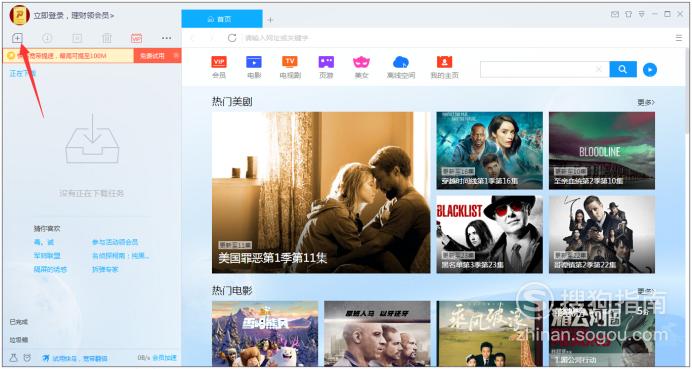Open the message envelope icon in the title bar
The width and height of the screenshot is (692, 369).
point(615,15)
